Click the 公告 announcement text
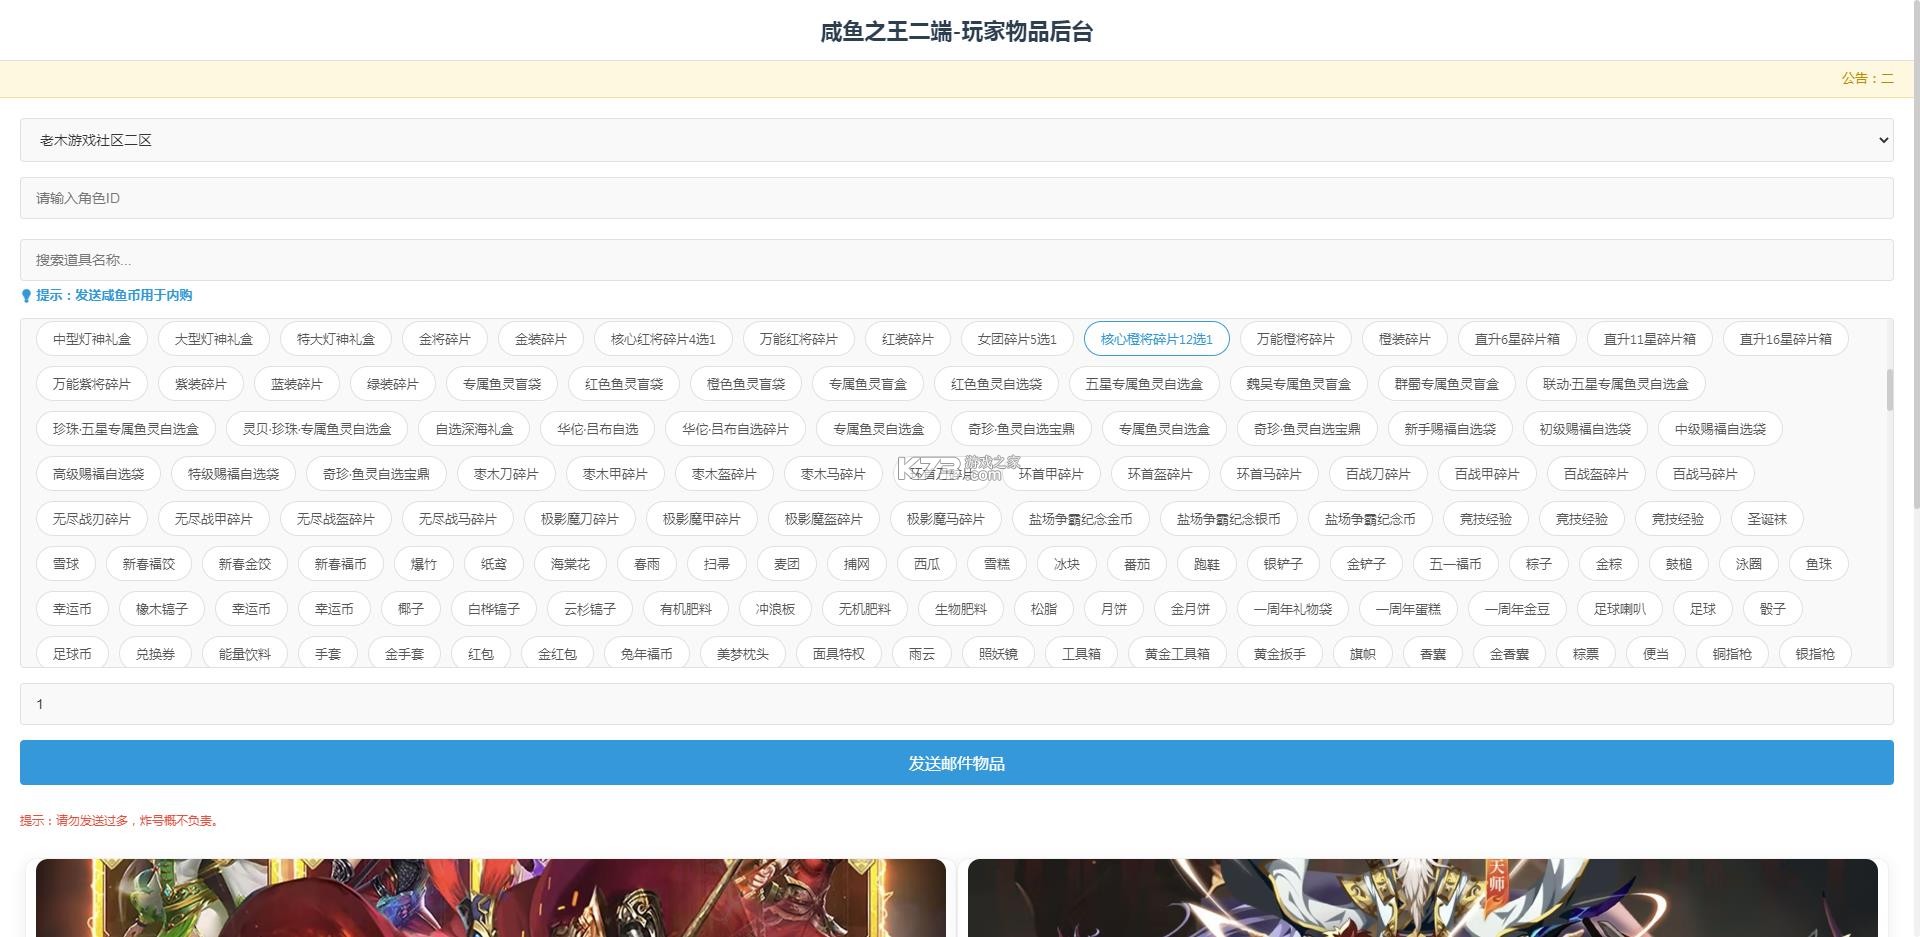The width and height of the screenshot is (1920, 937). (1867, 78)
